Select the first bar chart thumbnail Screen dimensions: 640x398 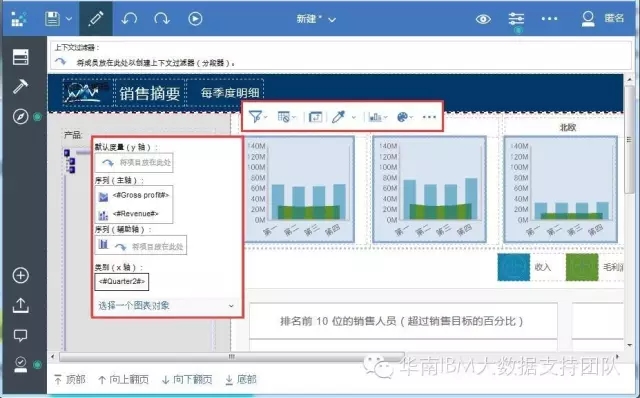[299, 190]
